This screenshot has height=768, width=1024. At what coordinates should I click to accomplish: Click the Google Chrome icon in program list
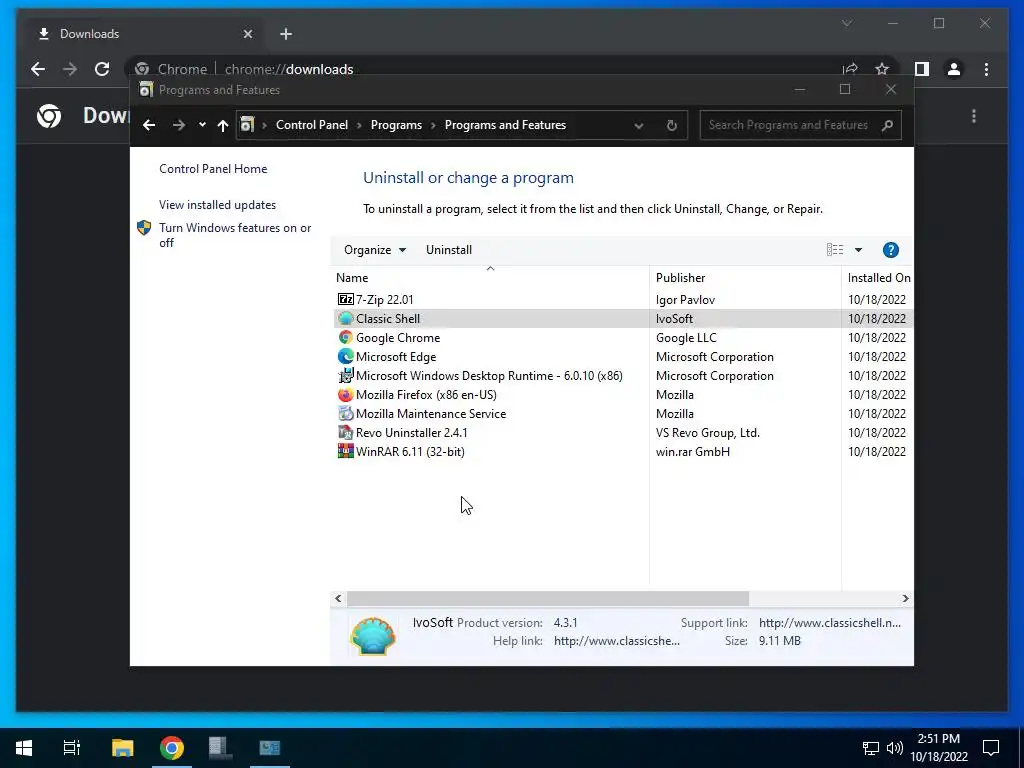click(x=345, y=338)
